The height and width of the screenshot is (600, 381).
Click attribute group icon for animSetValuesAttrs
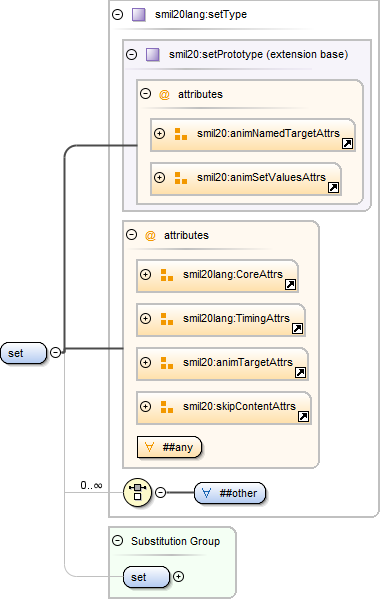click(181, 178)
